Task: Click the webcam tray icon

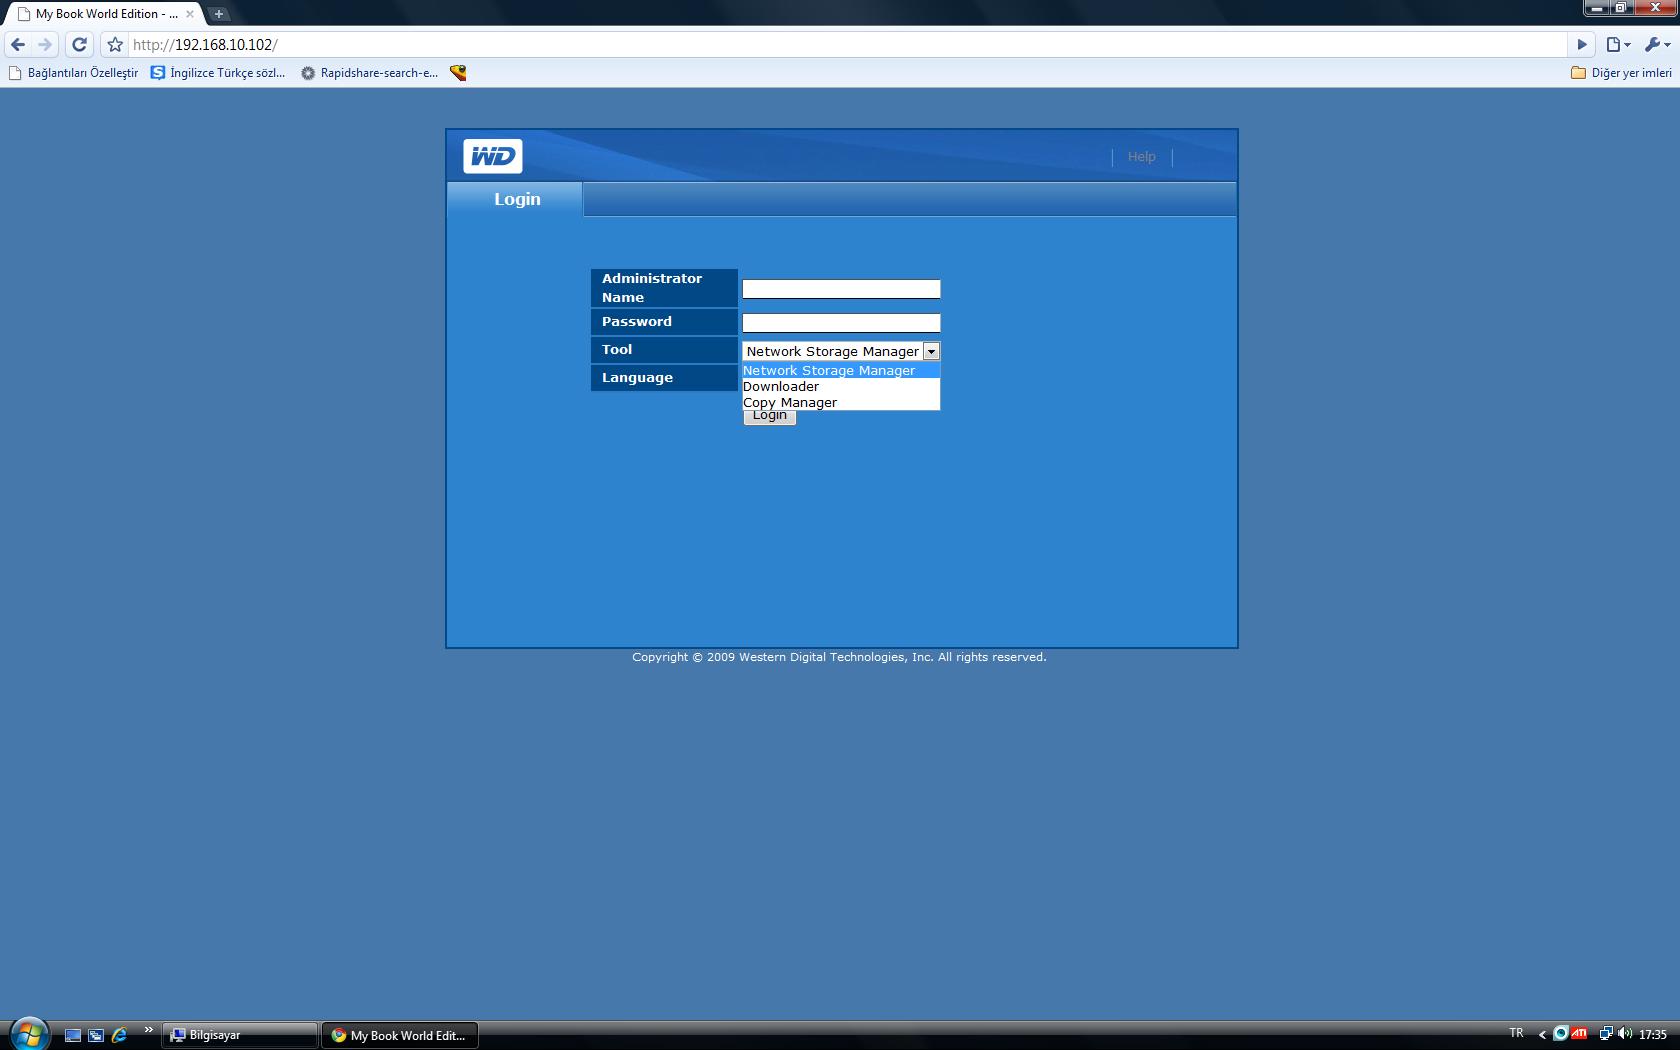Action: pyautogui.click(x=1560, y=1034)
